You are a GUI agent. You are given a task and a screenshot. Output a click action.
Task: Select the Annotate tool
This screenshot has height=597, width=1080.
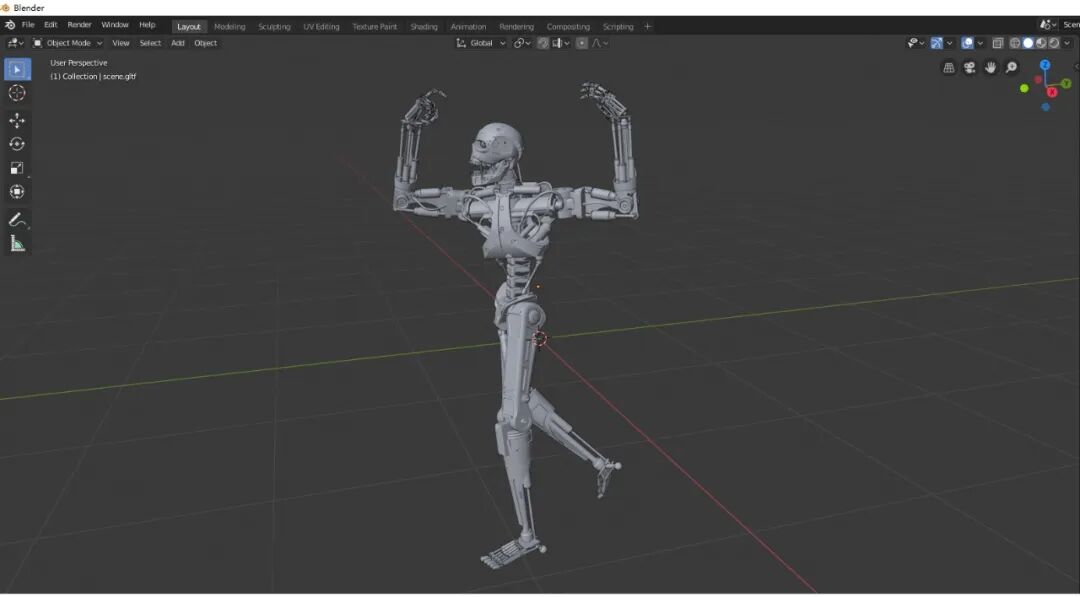point(17,219)
